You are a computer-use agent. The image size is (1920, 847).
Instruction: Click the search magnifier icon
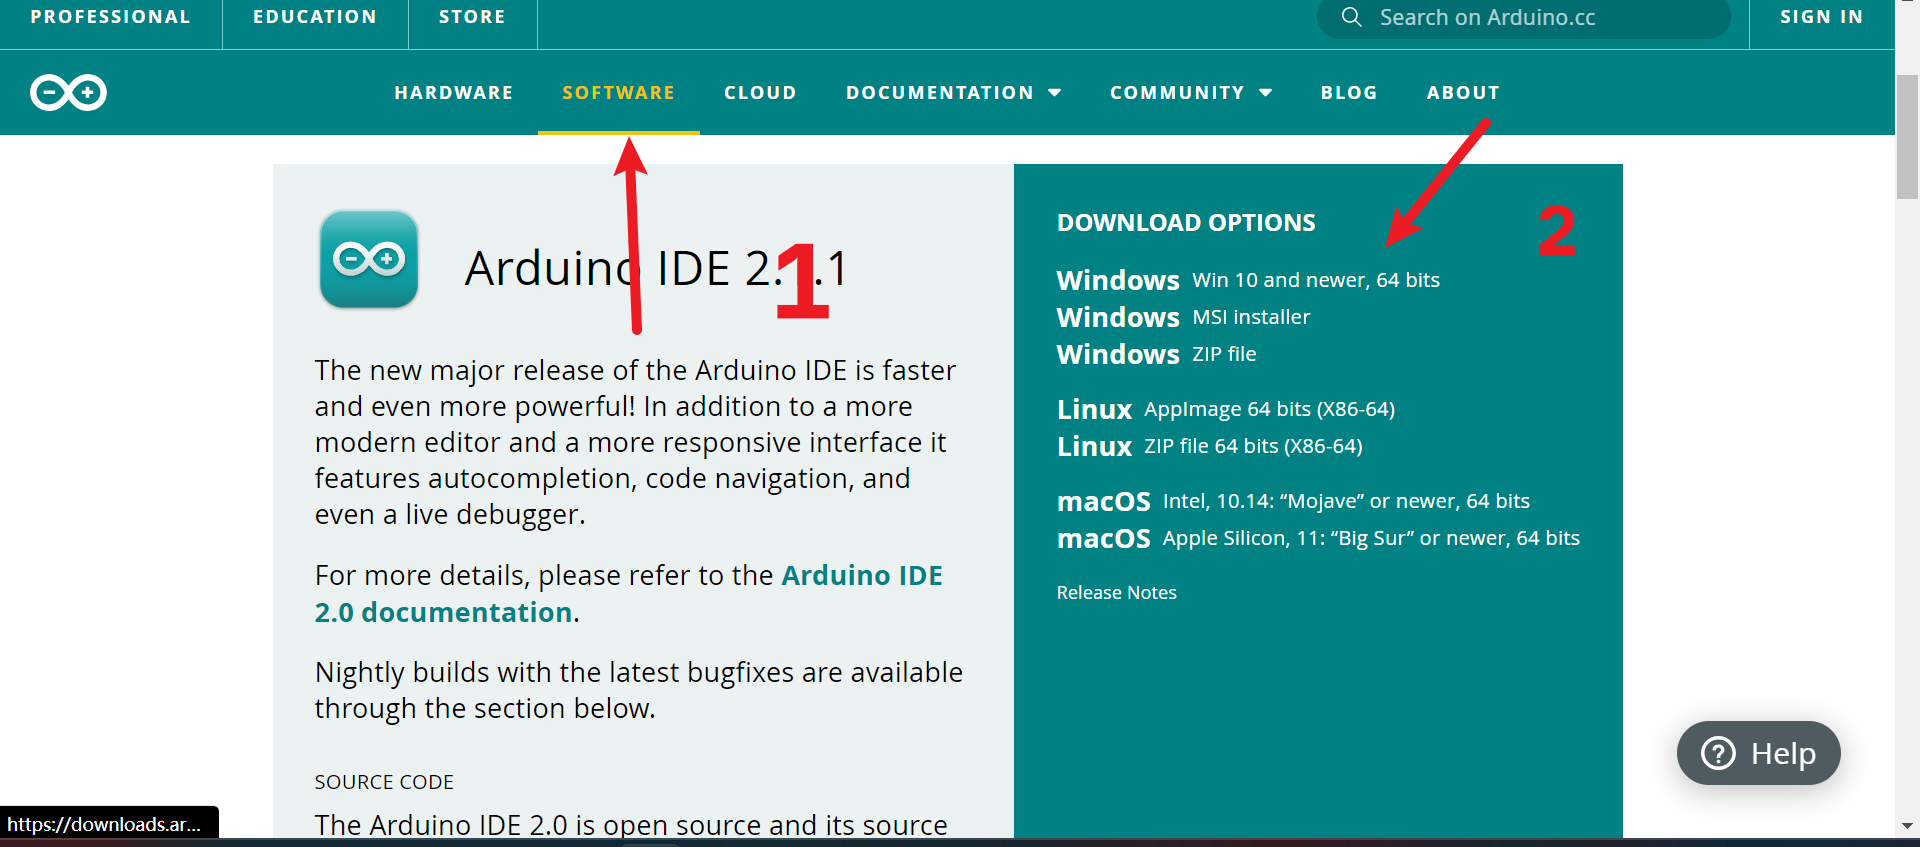1351,17
